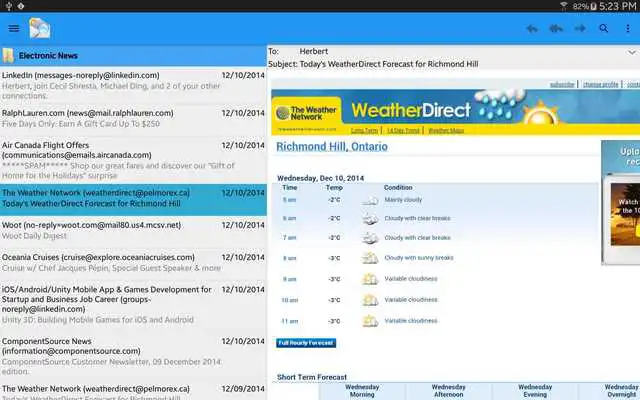Open the LinkedIn messages-noreply email
This screenshot has height=400, width=640.
coord(133,85)
